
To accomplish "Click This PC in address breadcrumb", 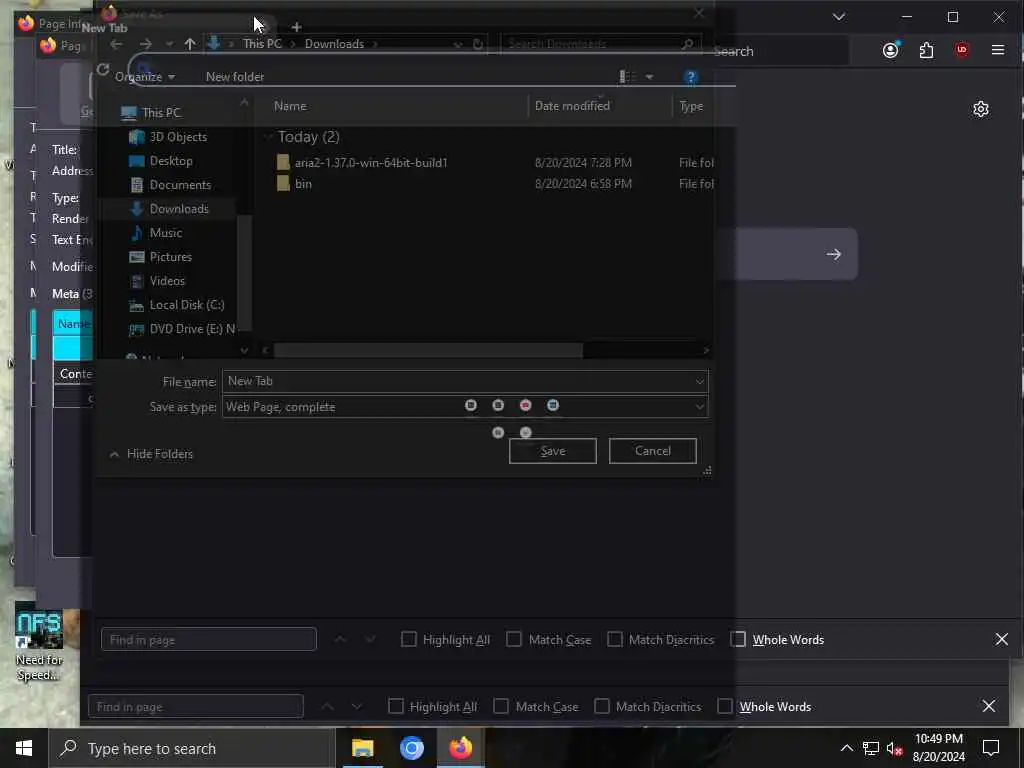I will point(262,44).
